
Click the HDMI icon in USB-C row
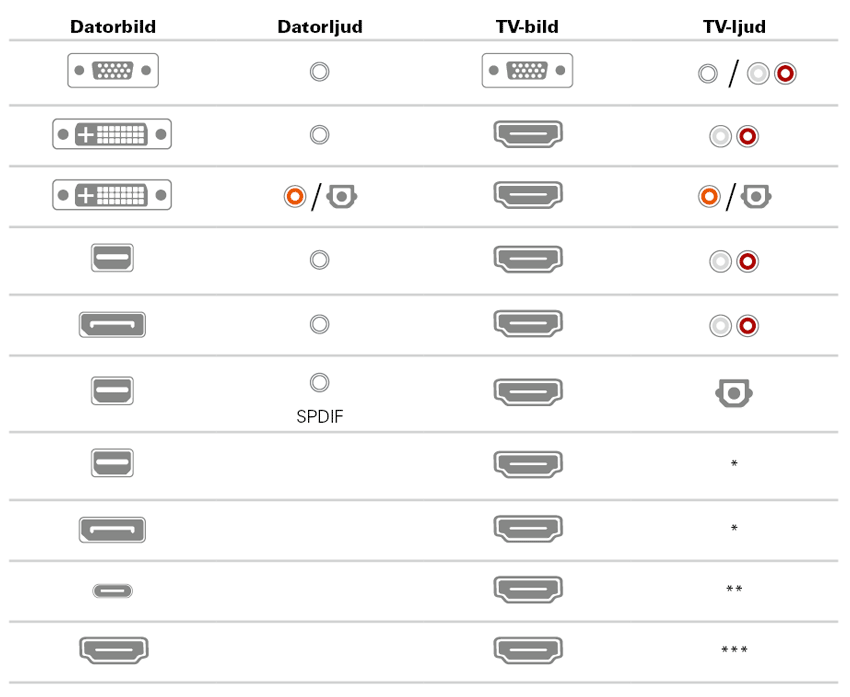pyautogui.click(x=527, y=590)
